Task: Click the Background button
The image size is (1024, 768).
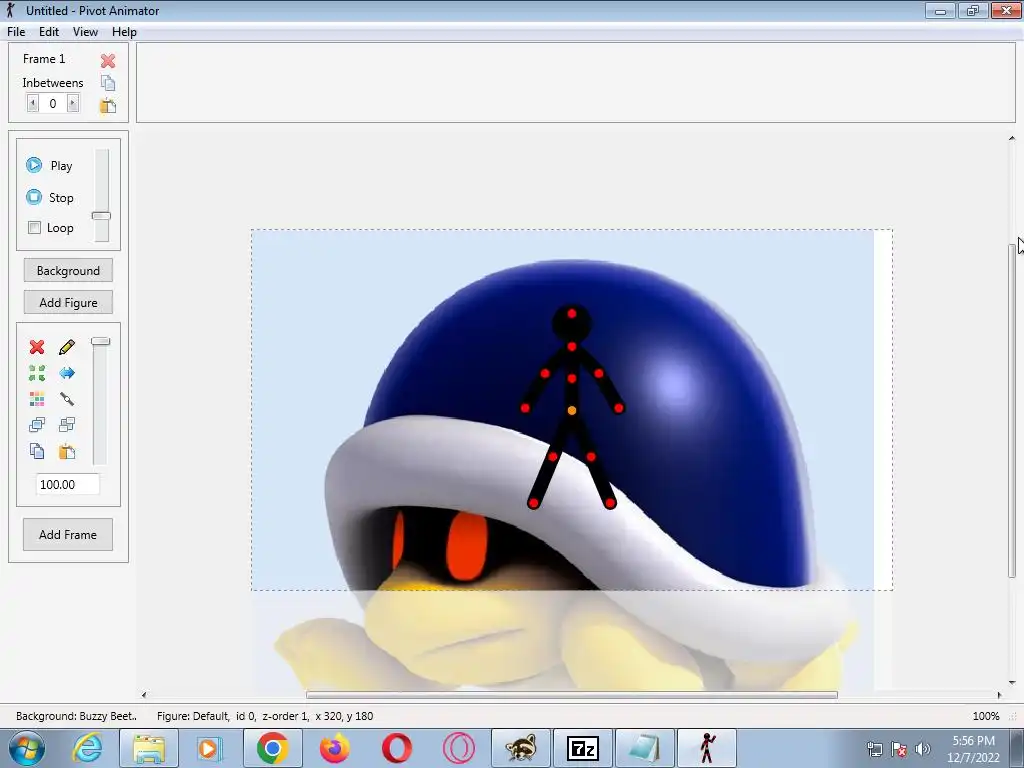Action: tap(68, 270)
